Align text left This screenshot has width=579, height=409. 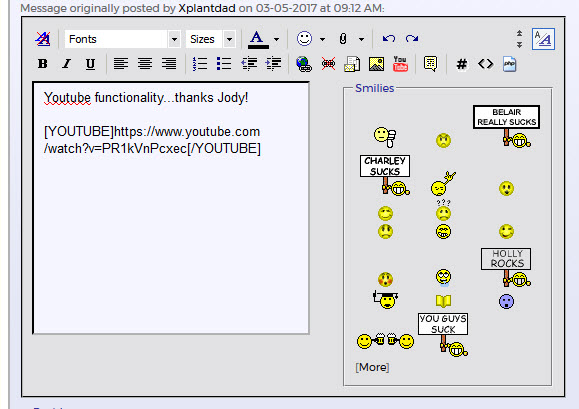click(x=121, y=64)
